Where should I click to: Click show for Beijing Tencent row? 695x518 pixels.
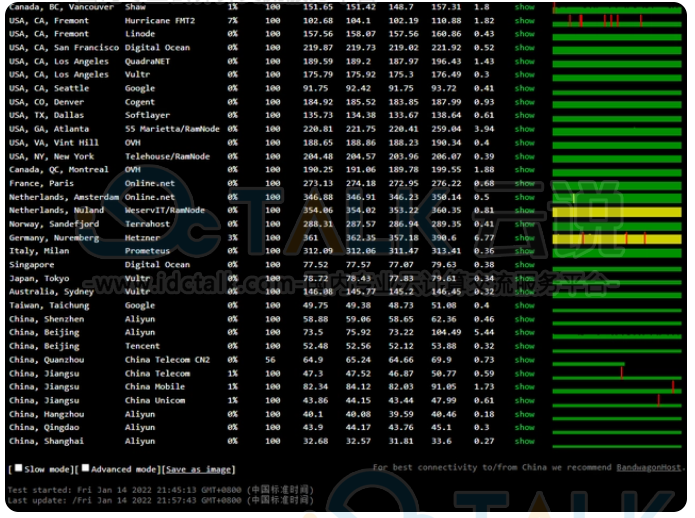524,347
